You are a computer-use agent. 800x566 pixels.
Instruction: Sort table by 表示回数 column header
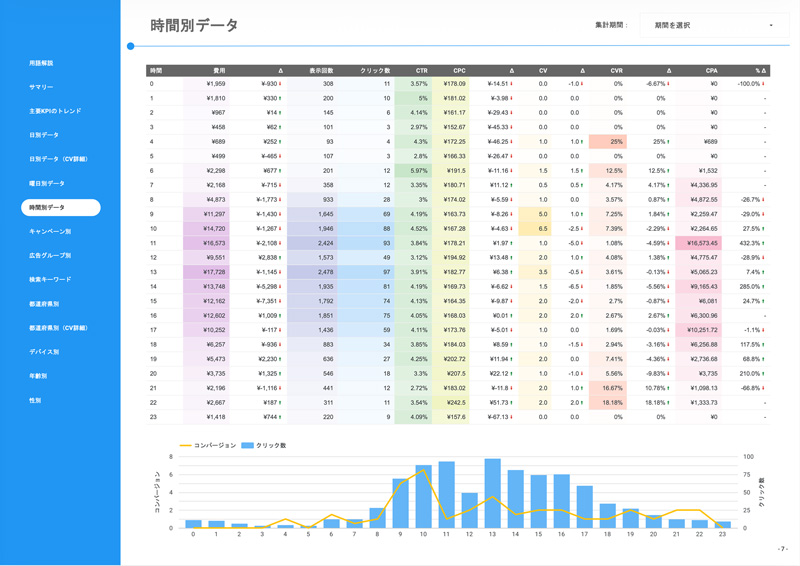(320, 71)
